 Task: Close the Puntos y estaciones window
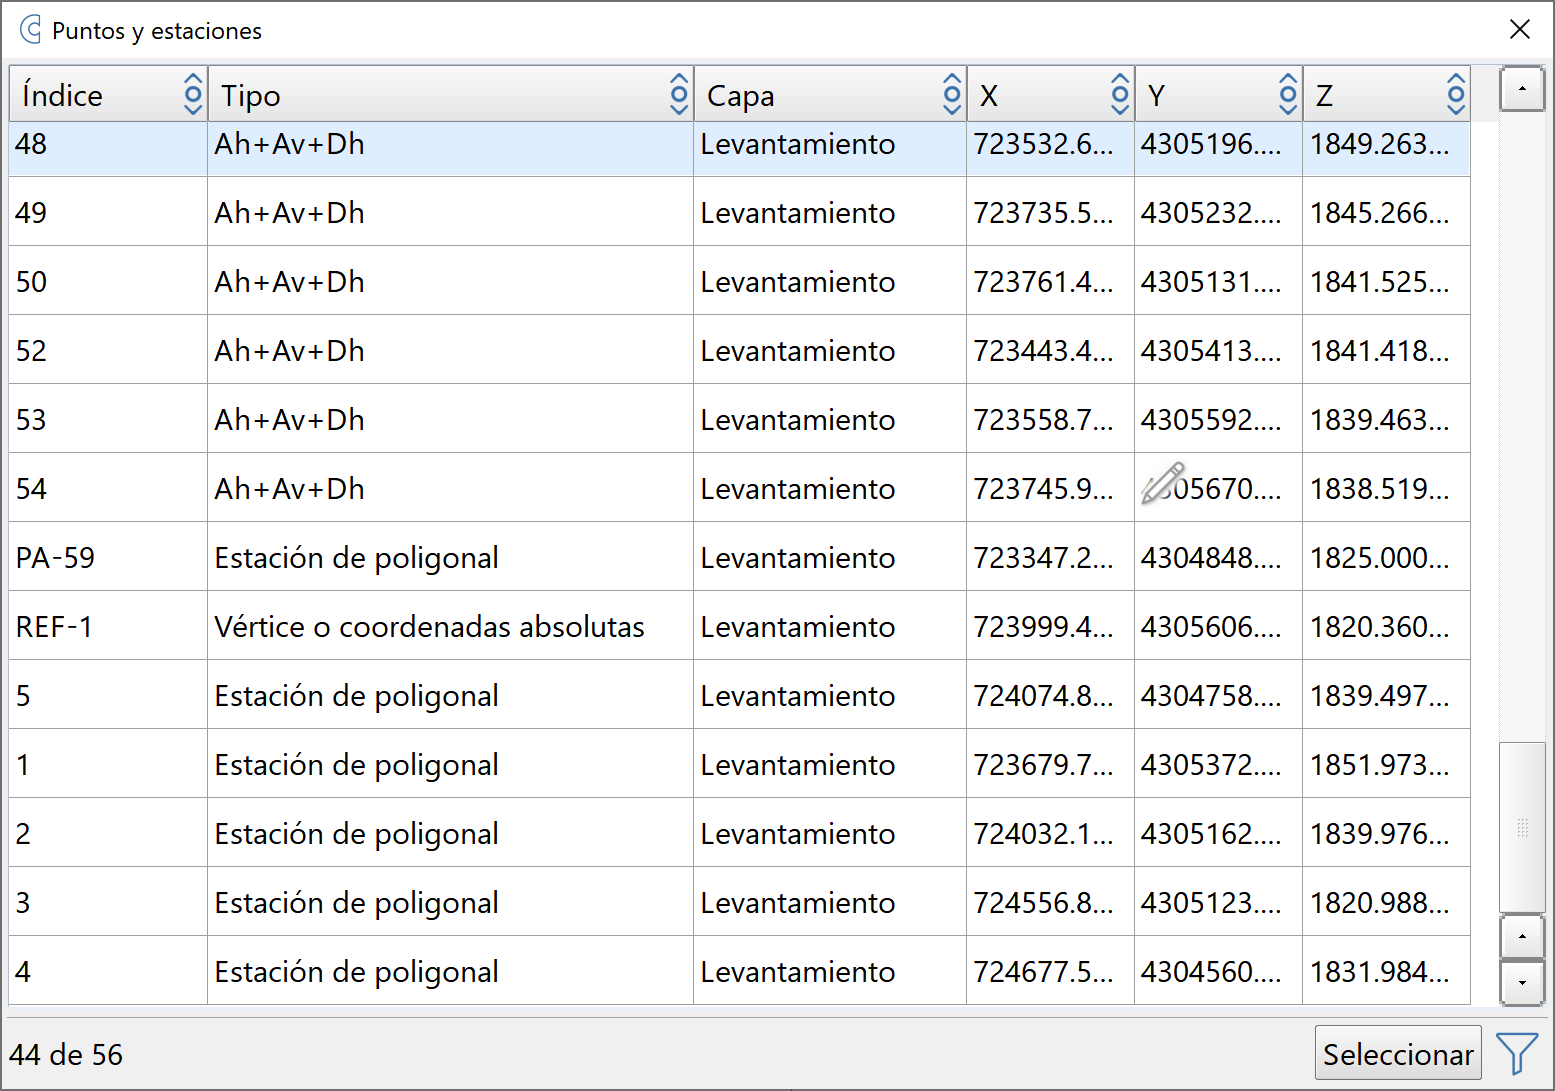(1520, 29)
